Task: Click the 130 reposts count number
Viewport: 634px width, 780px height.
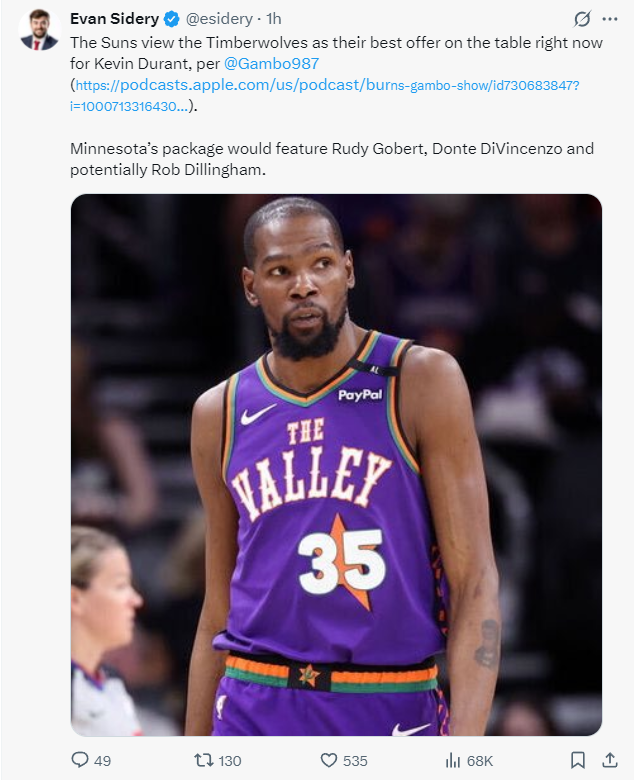Action: [230, 761]
